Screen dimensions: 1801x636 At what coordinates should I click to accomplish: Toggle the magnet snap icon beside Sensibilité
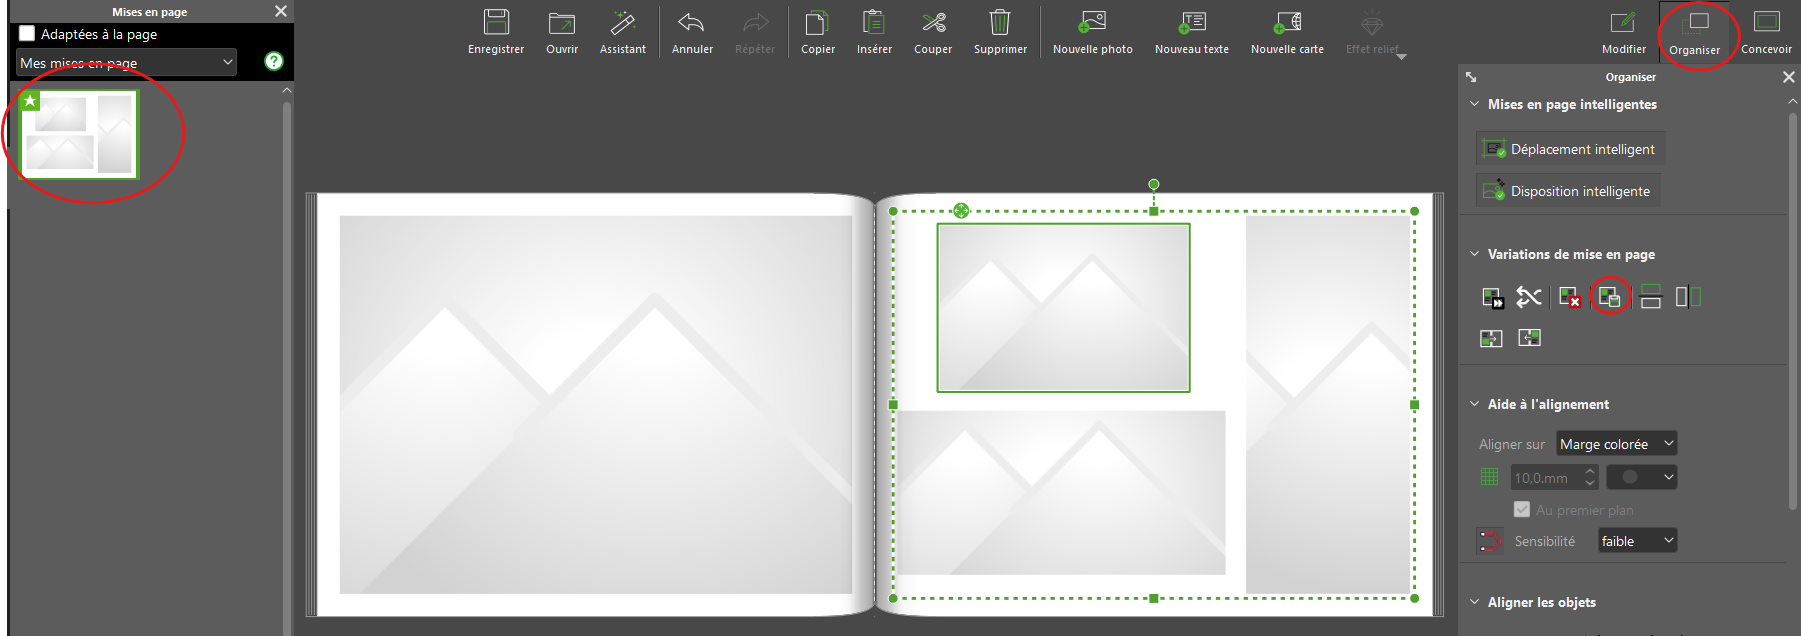1490,541
